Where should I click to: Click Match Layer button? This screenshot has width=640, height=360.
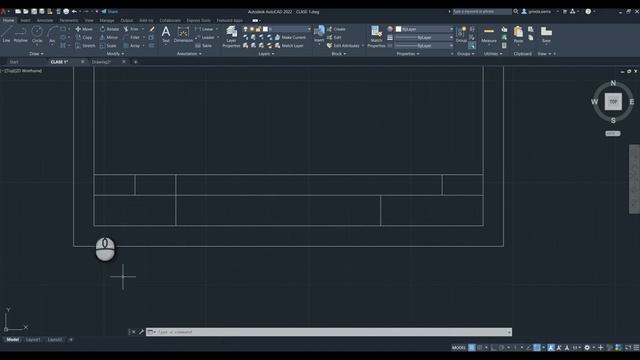pyautogui.click(x=289, y=46)
